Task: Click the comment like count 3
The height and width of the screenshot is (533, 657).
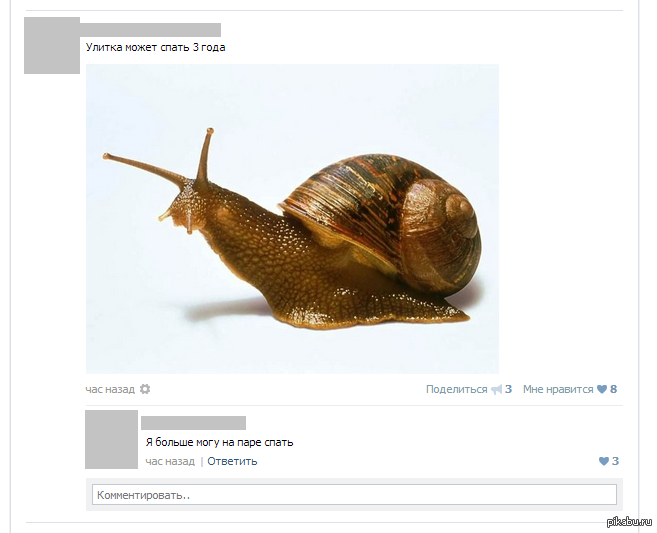Action: pos(615,461)
